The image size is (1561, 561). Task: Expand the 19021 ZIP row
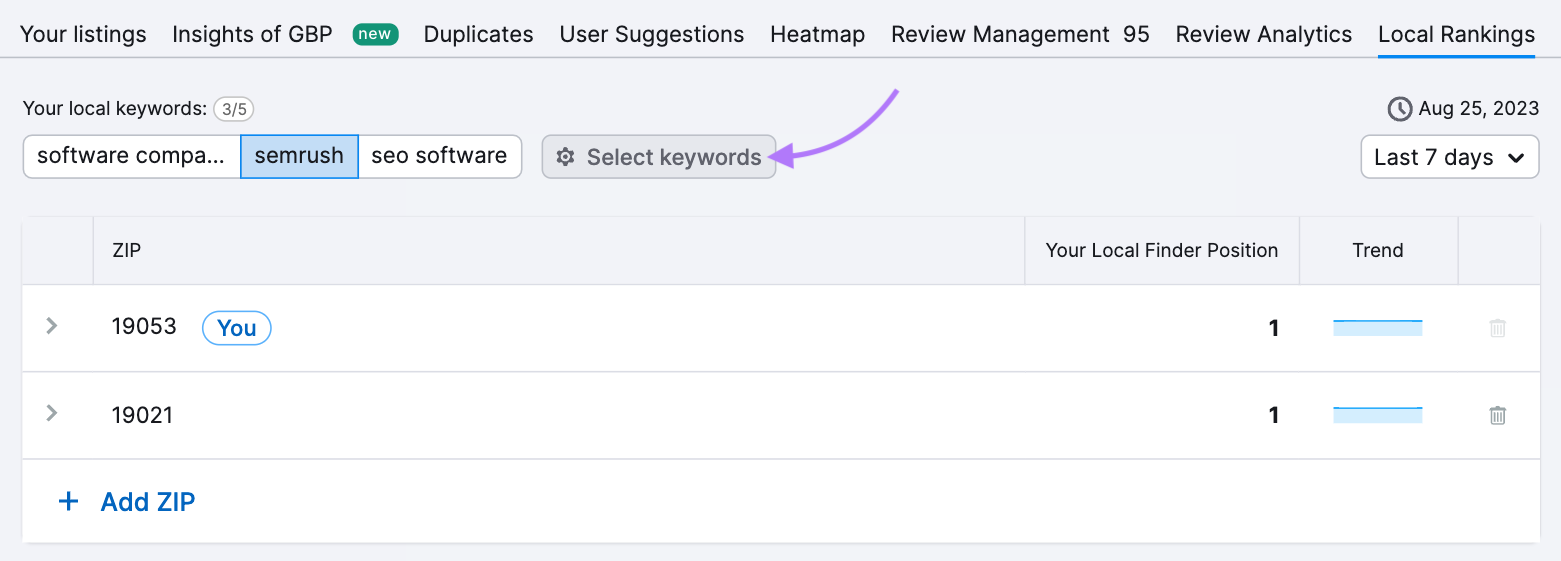(x=52, y=413)
